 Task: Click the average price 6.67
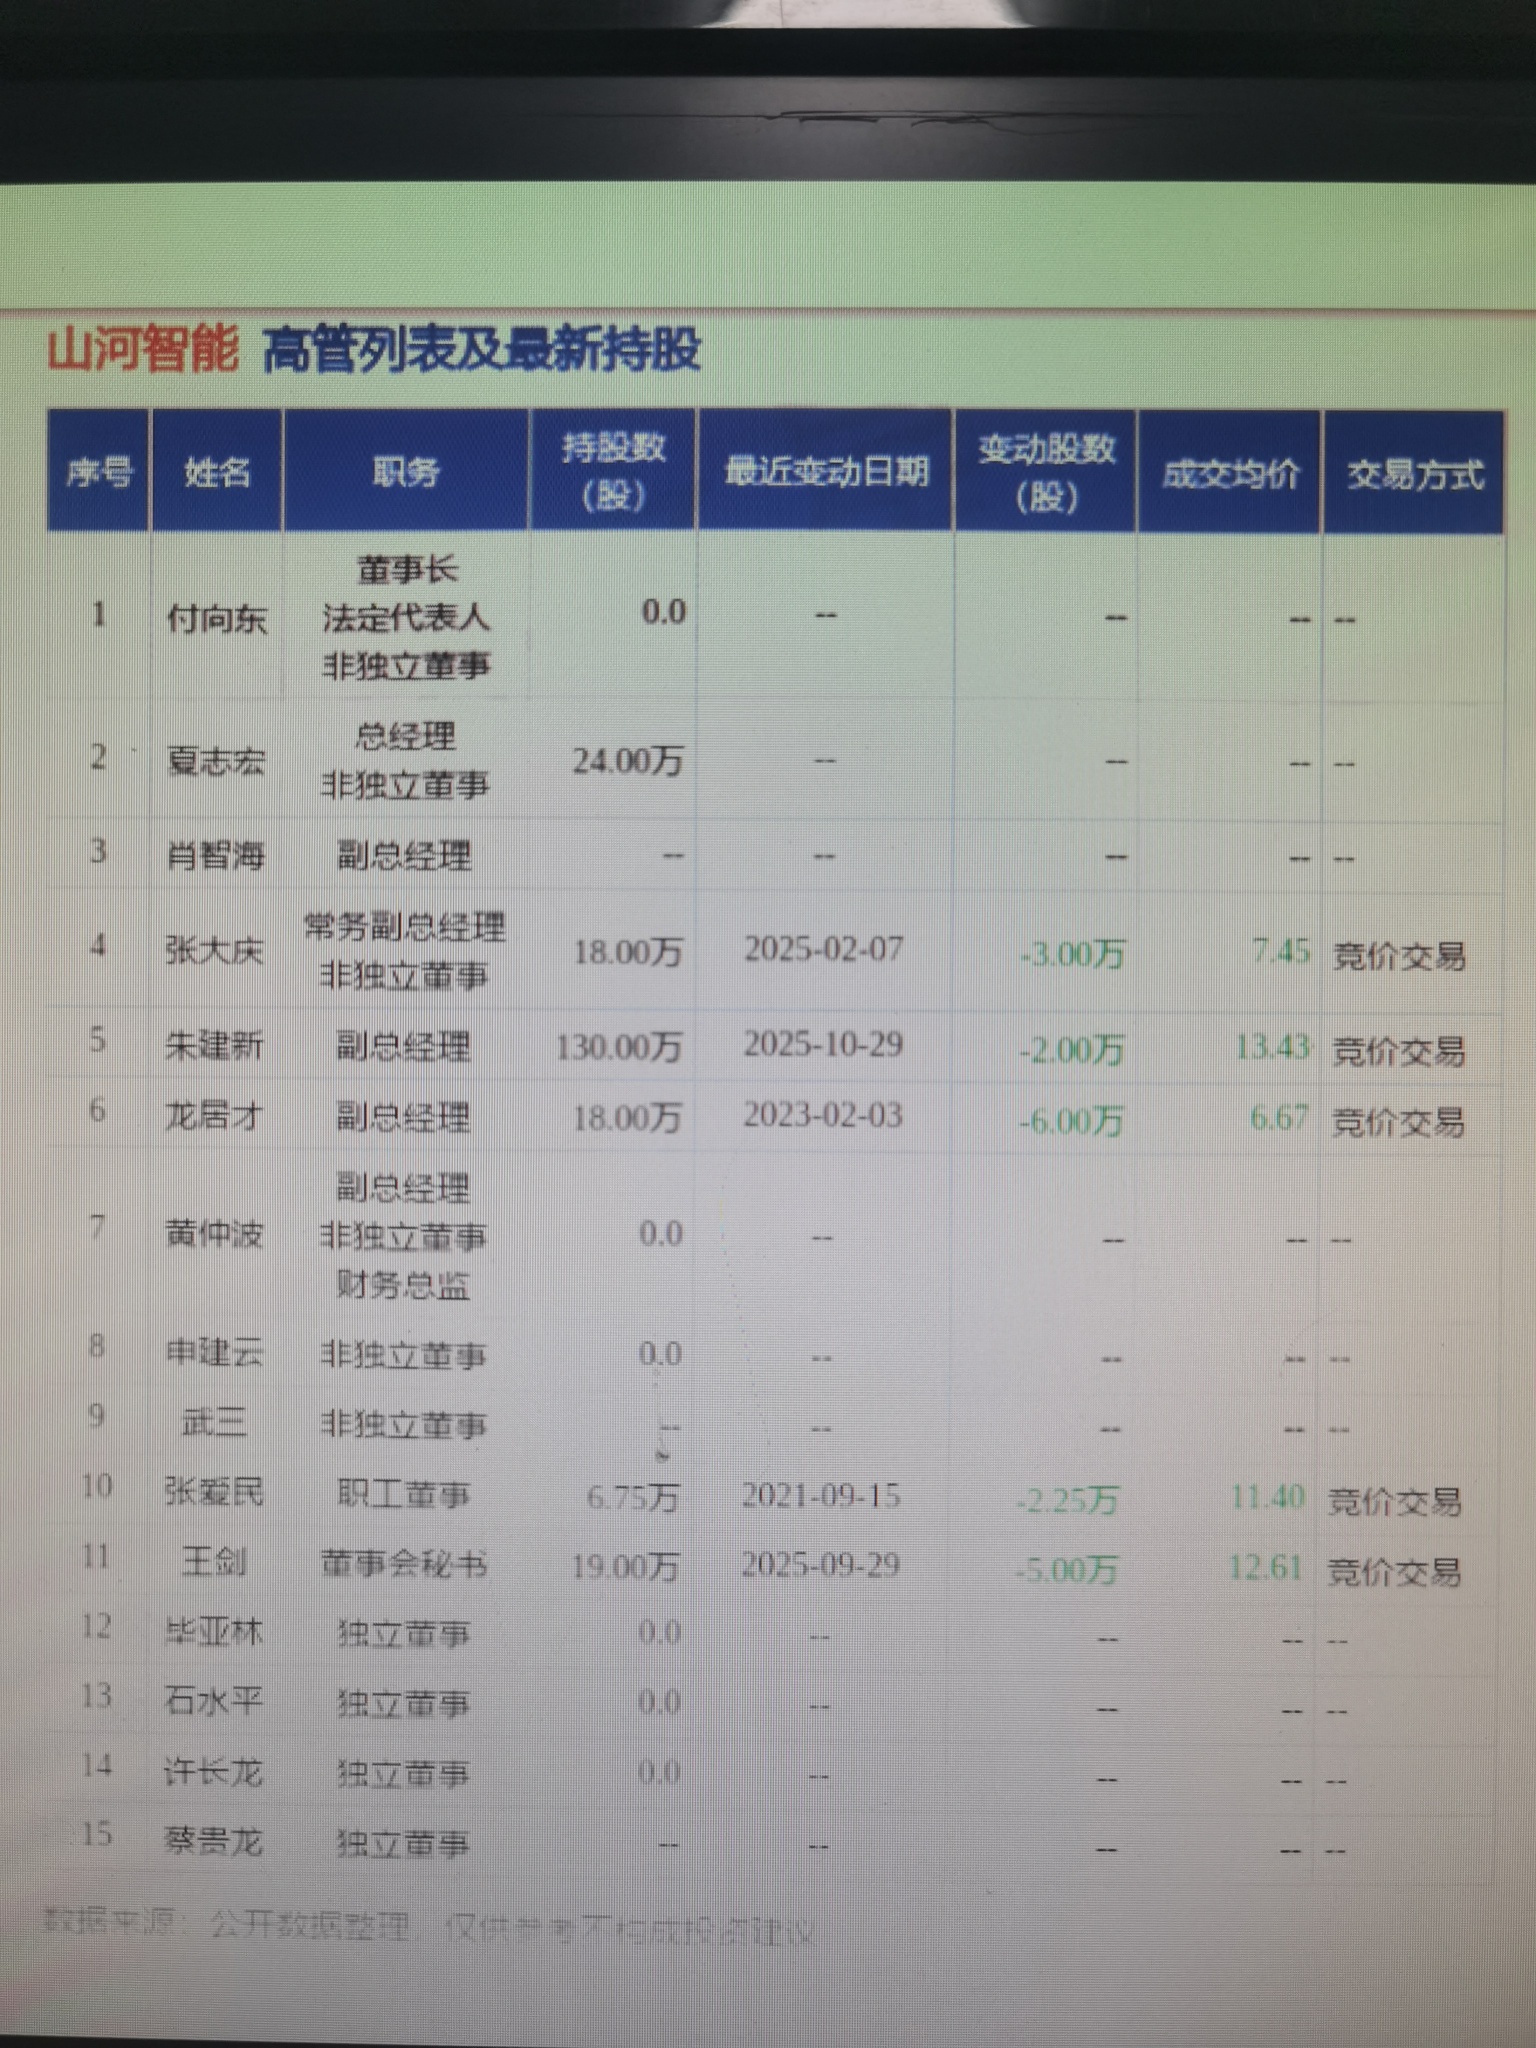pos(1279,1117)
